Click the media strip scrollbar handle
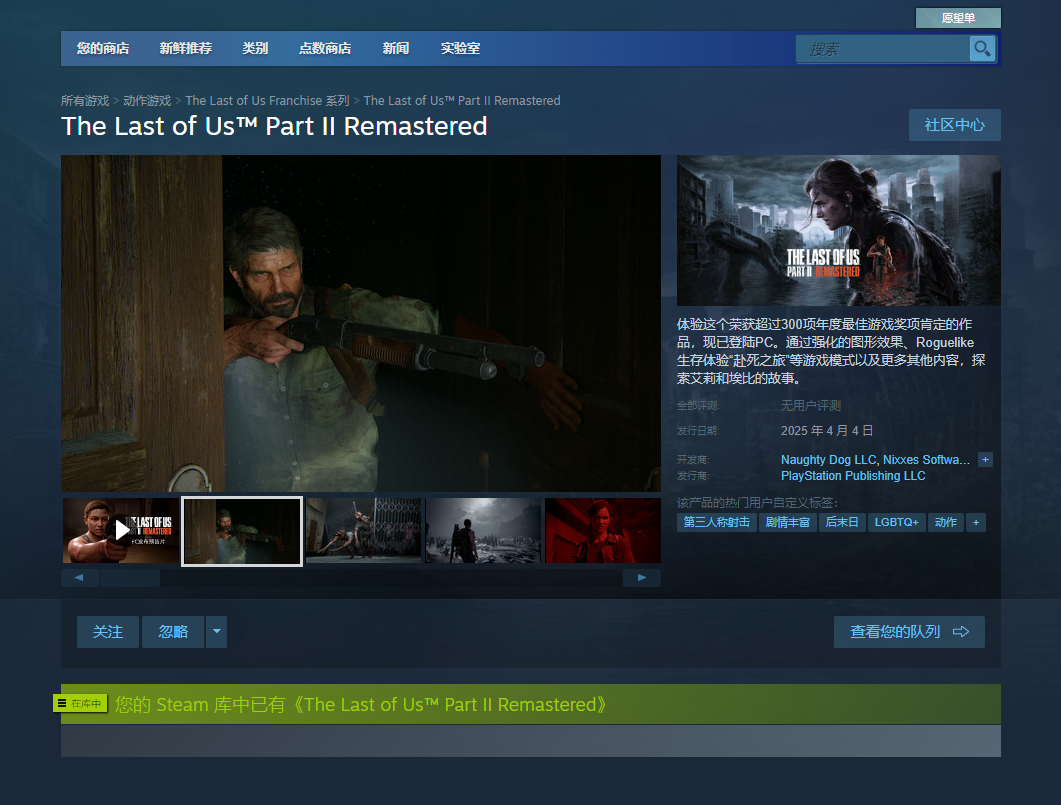This screenshot has height=805, width=1061. tap(130, 578)
